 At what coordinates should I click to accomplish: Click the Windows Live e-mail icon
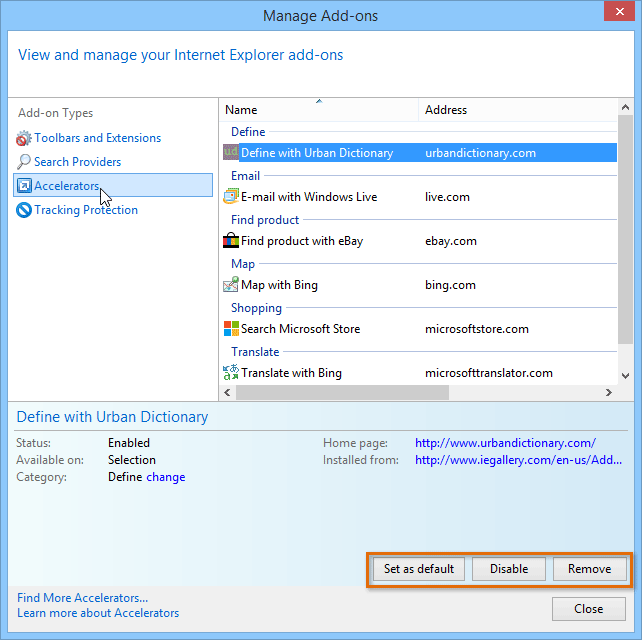pyautogui.click(x=231, y=196)
